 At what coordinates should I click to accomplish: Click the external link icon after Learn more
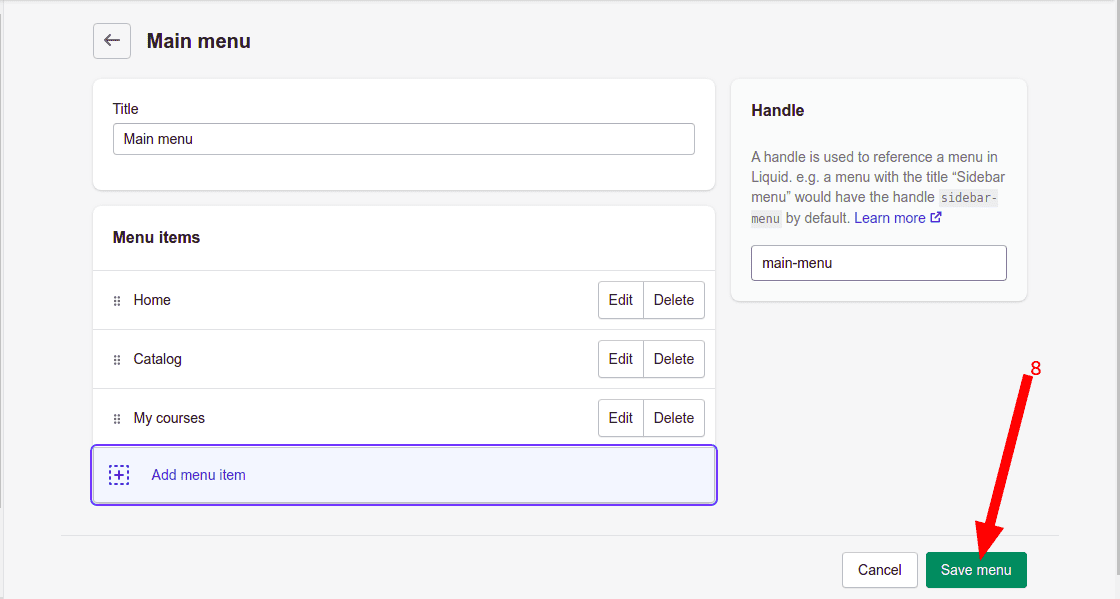[x=936, y=217]
